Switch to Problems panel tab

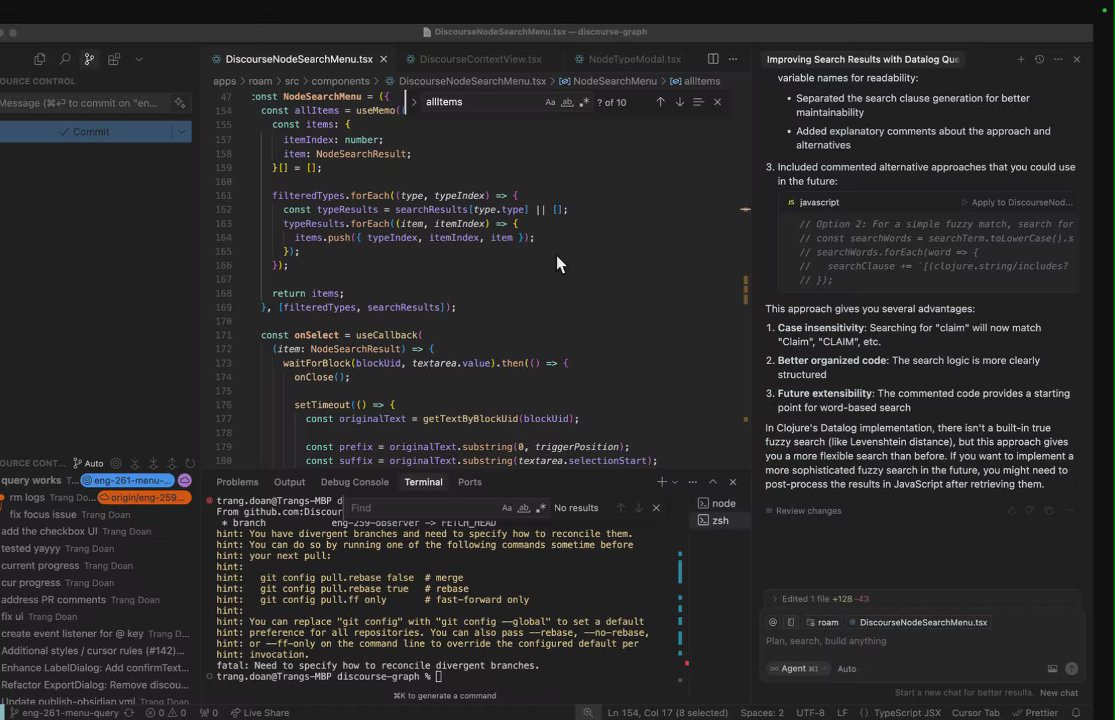pyautogui.click(x=238, y=482)
